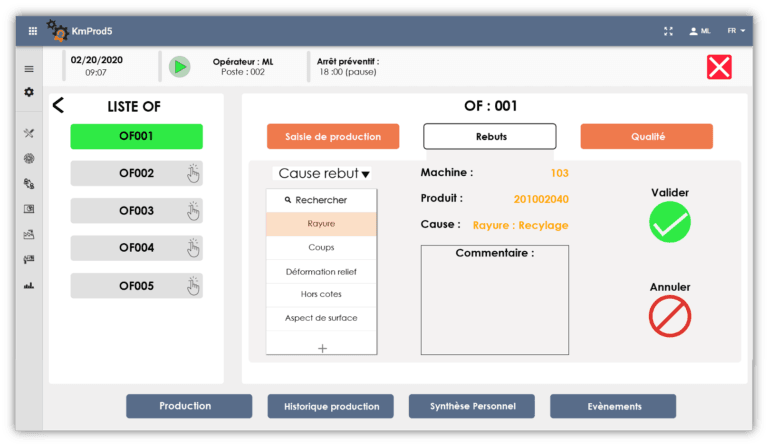Switch to the Qualité tab
Screen dimensions: 768x446
coord(647,136)
